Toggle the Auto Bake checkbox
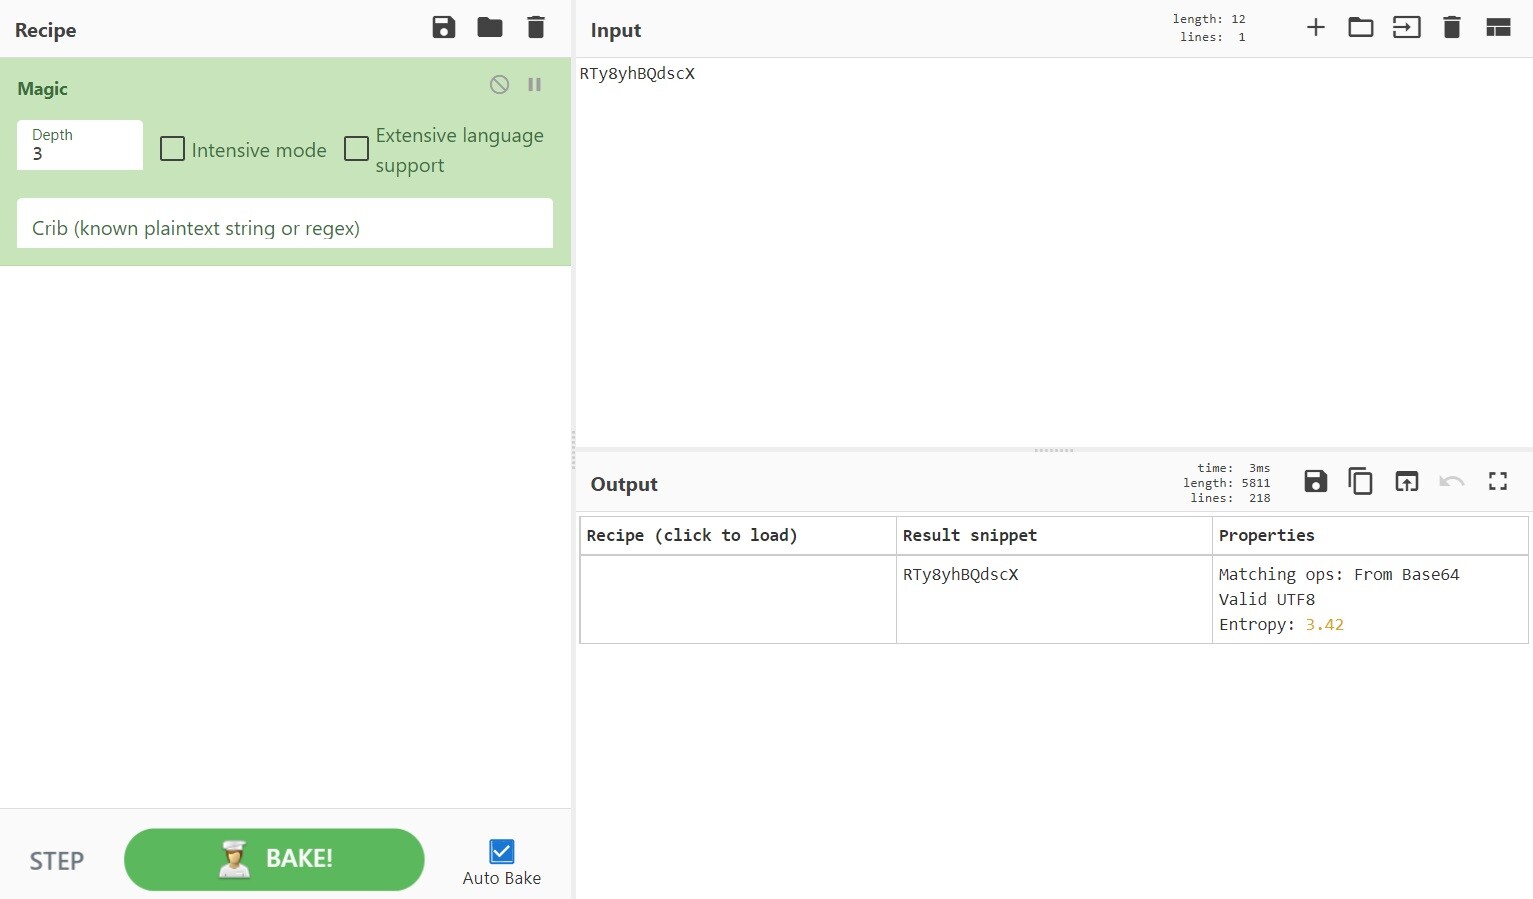 [x=501, y=851]
